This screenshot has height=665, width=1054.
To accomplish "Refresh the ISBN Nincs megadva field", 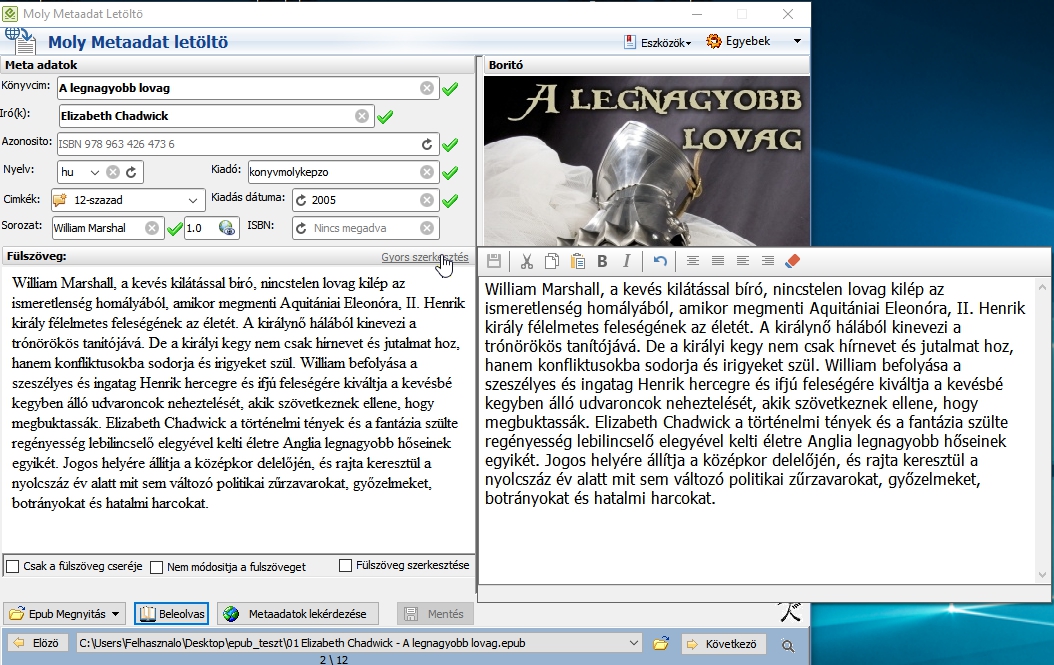I will pos(301,228).
